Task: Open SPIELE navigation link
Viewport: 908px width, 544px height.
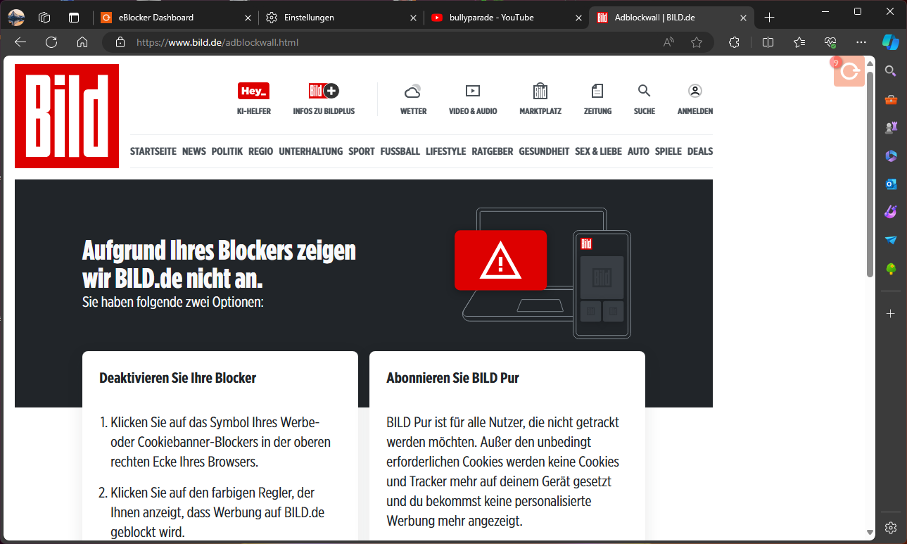Action: (668, 151)
